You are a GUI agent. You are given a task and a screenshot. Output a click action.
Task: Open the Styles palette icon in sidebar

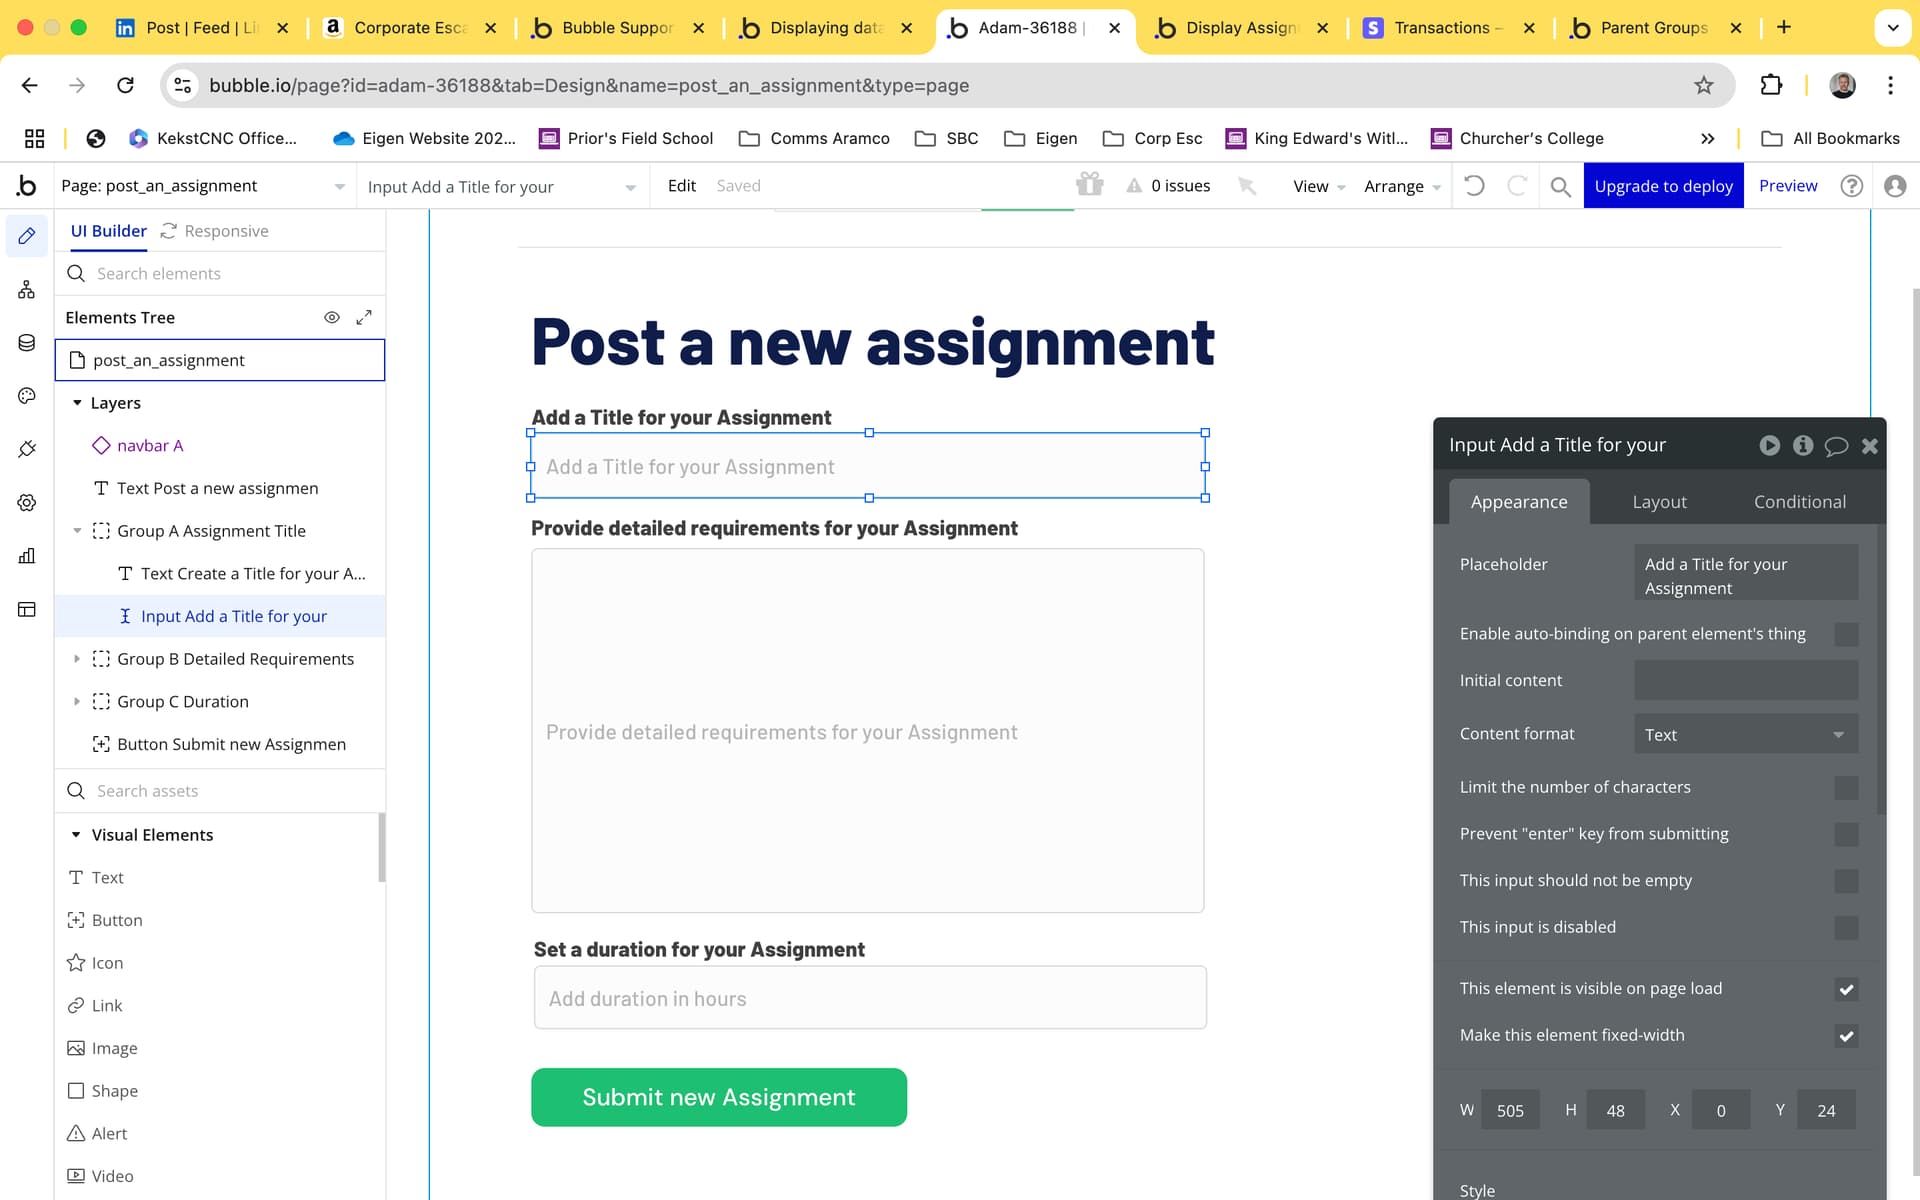coord(27,396)
